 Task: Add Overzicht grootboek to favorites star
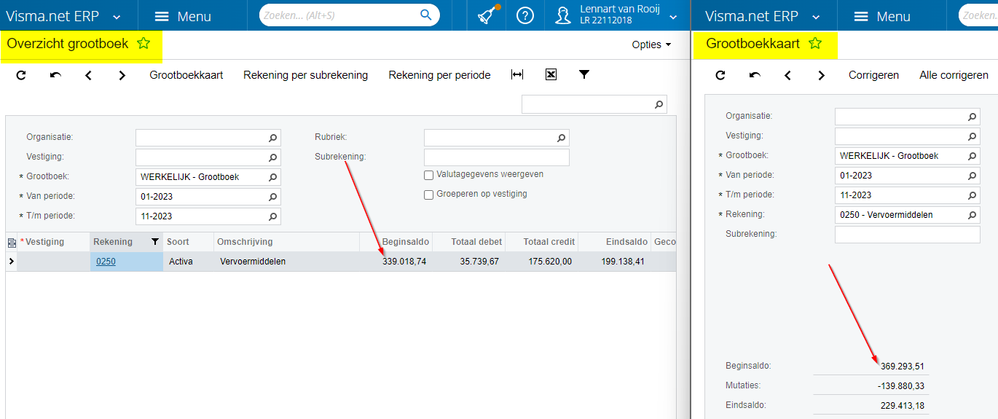coord(144,44)
